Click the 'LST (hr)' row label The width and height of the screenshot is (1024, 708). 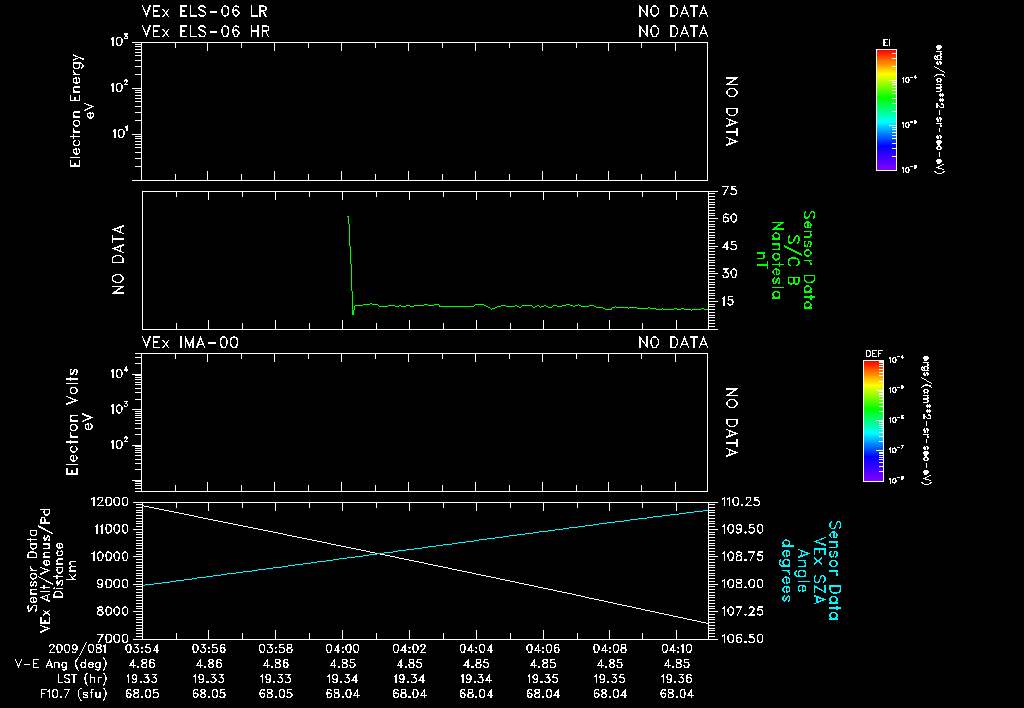(x=80, y=679)
